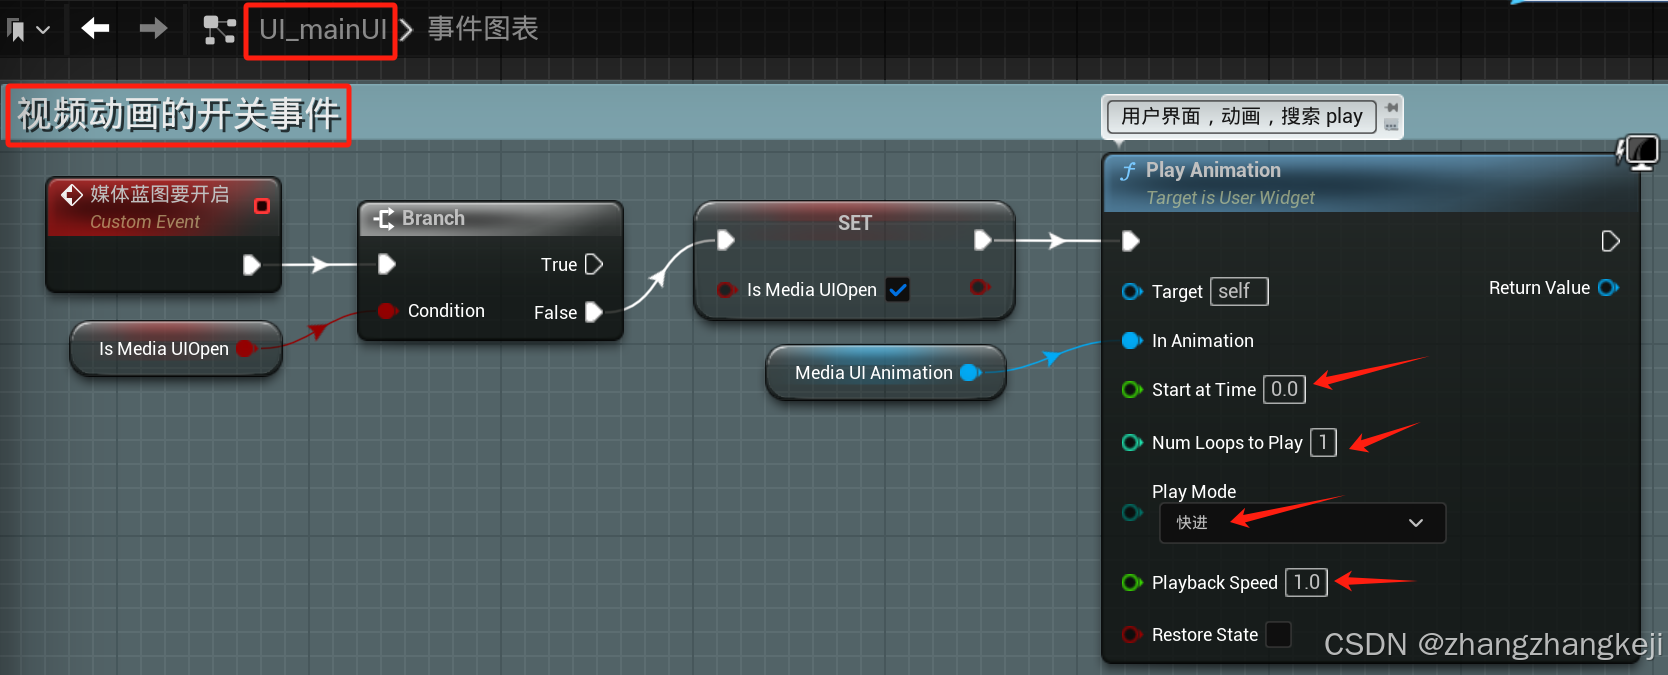Click the SET node's execution output pin
This screenshot has height=675, width=1668.
click(983, 240)
